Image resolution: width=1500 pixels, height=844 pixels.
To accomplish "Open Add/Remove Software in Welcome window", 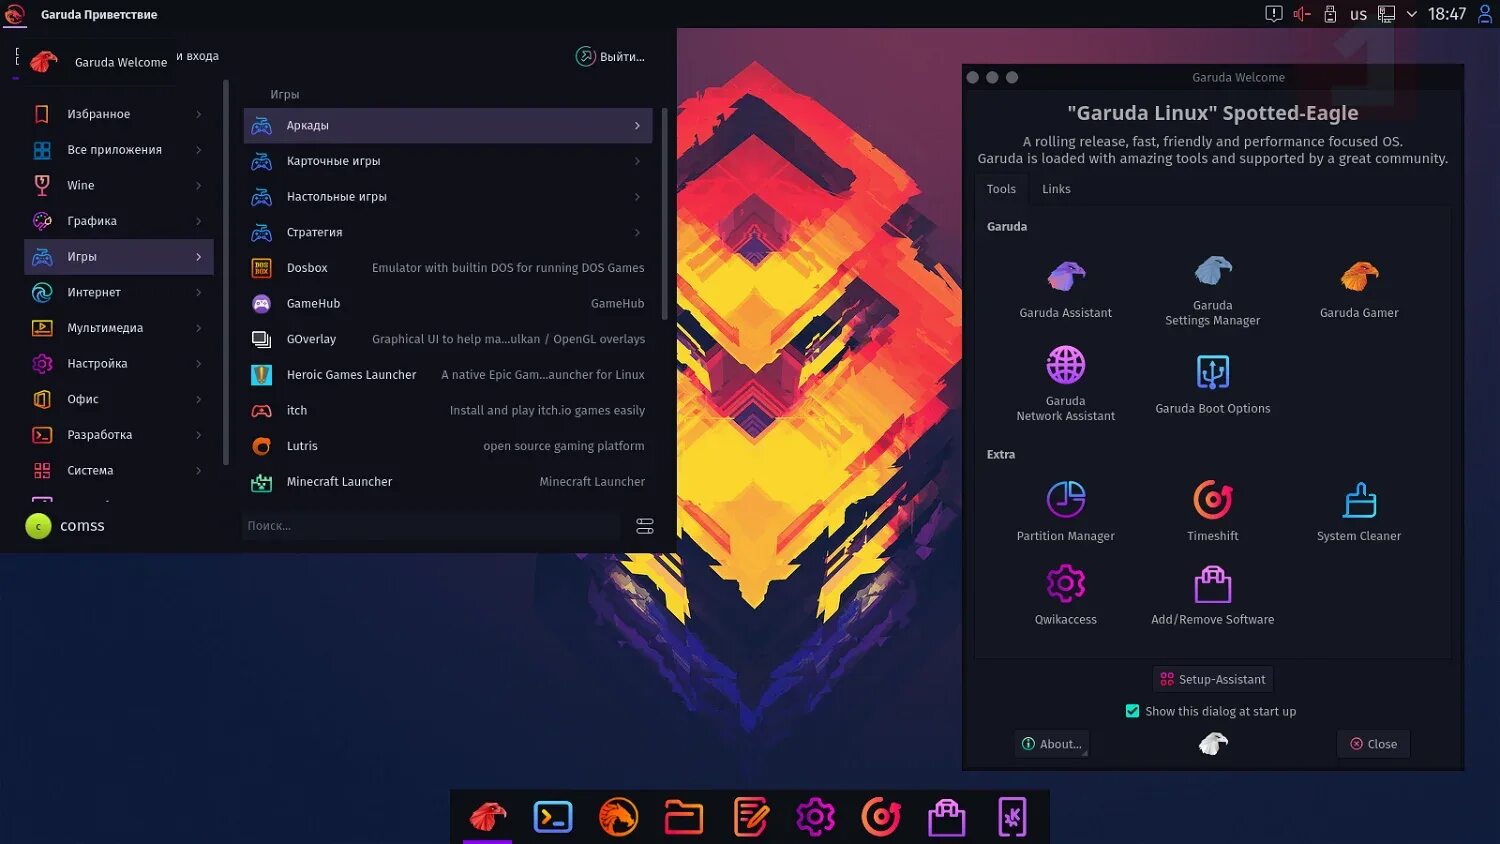I will 1212,595.
